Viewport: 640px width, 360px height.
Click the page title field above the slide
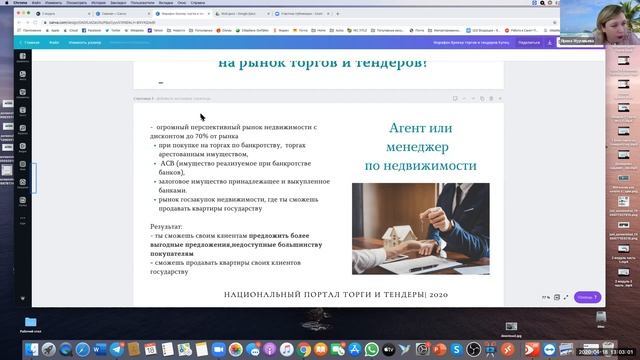click(x=184, y=99)
